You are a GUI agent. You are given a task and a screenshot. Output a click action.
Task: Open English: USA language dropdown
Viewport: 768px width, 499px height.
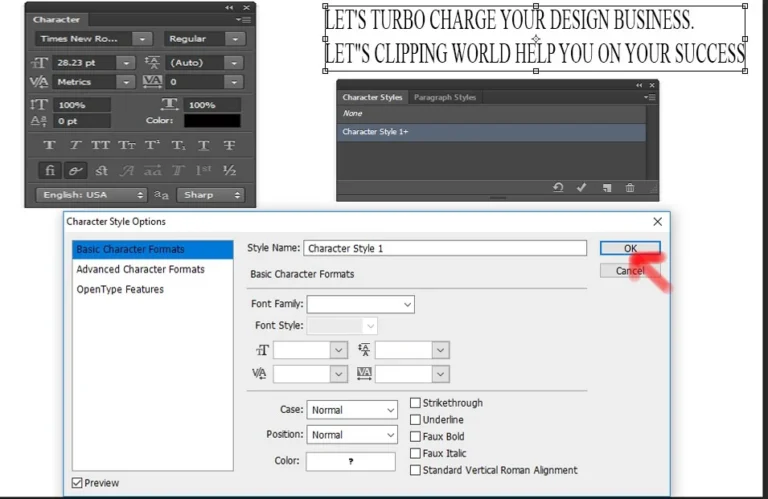pos(91,195)
